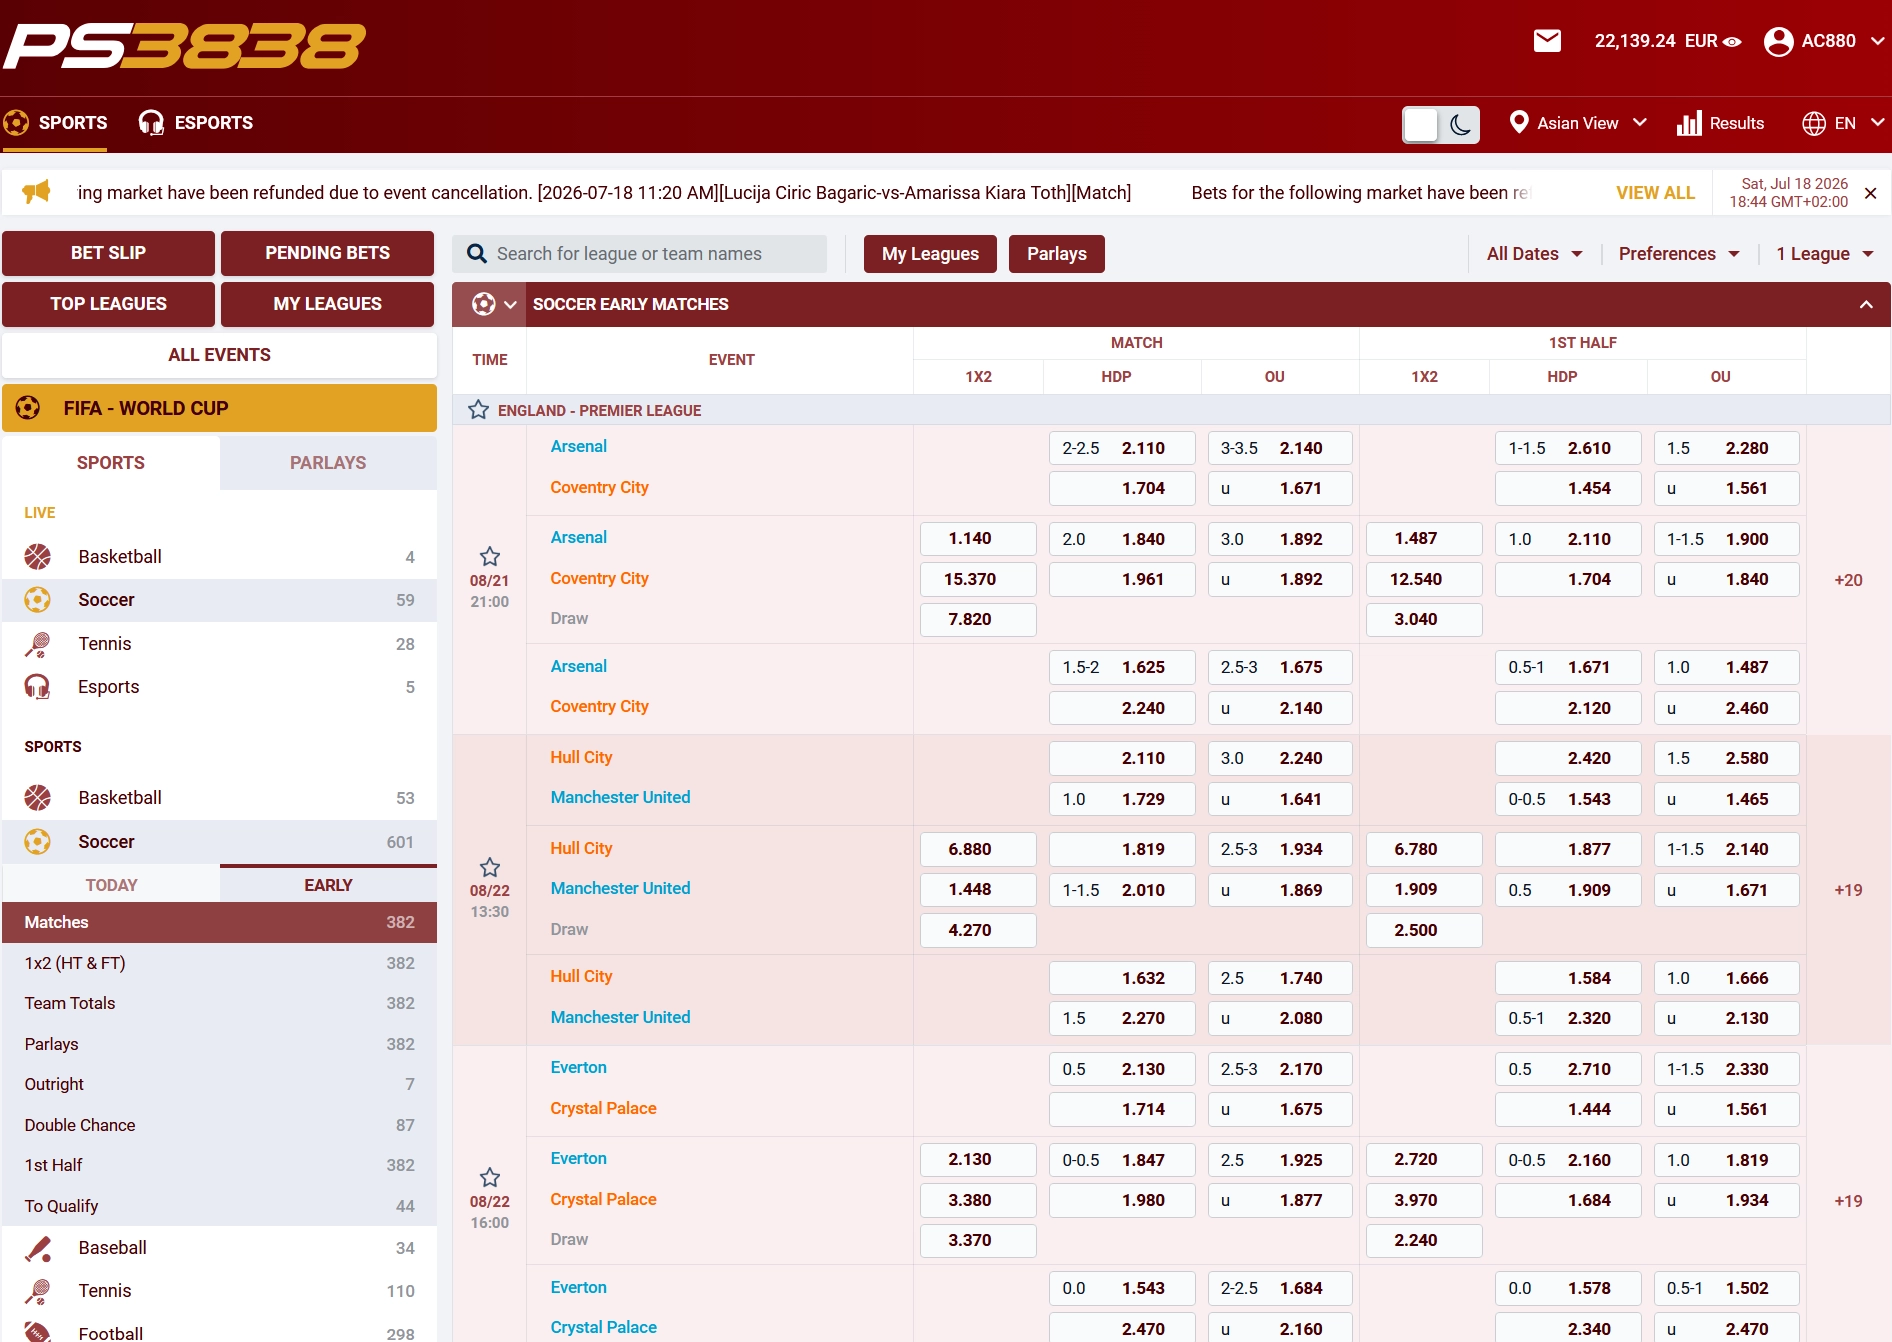
Task: Click the Soccer icon with 601 events
Action: (x=38, y=842)
